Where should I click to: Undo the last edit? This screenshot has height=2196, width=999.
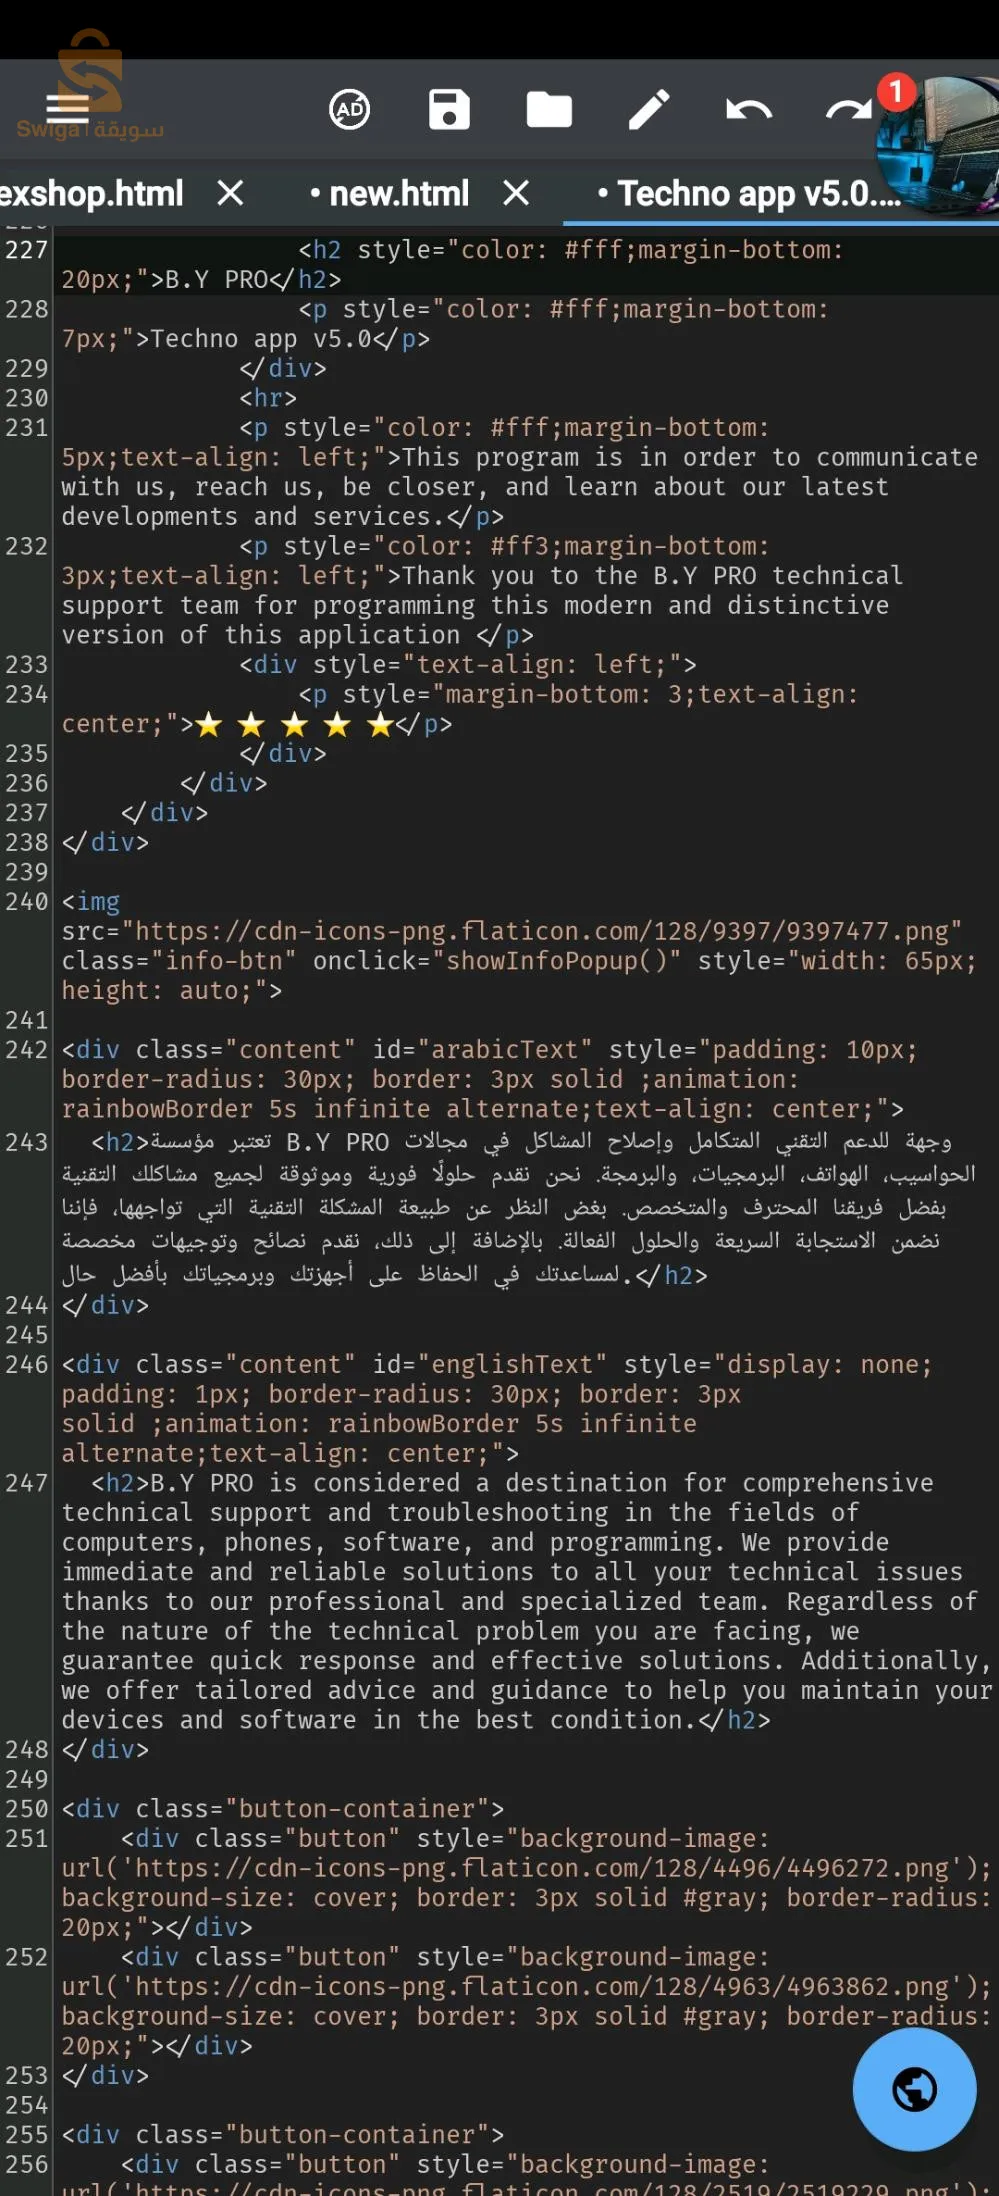tap(749, 109)
